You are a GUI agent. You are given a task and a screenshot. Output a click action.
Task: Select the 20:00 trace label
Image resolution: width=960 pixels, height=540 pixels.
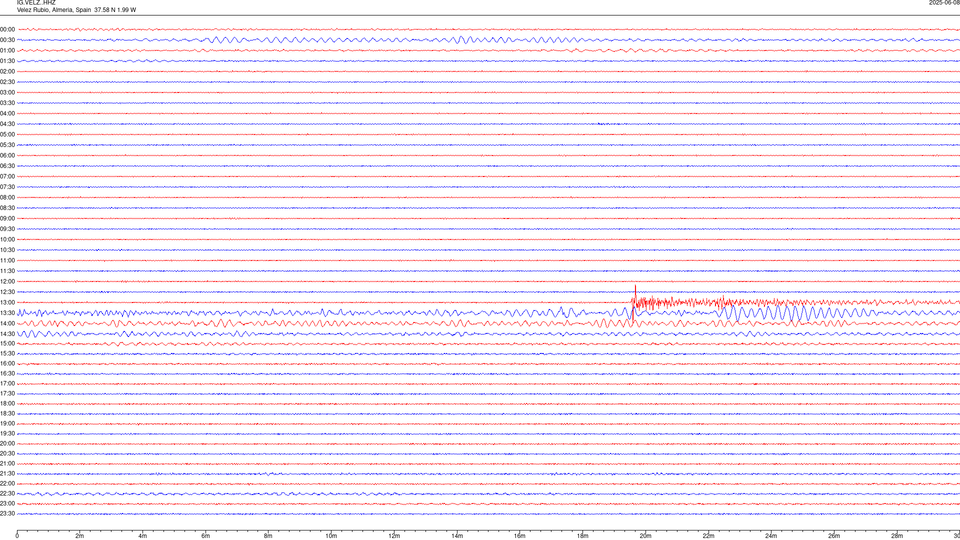[7, 444]
